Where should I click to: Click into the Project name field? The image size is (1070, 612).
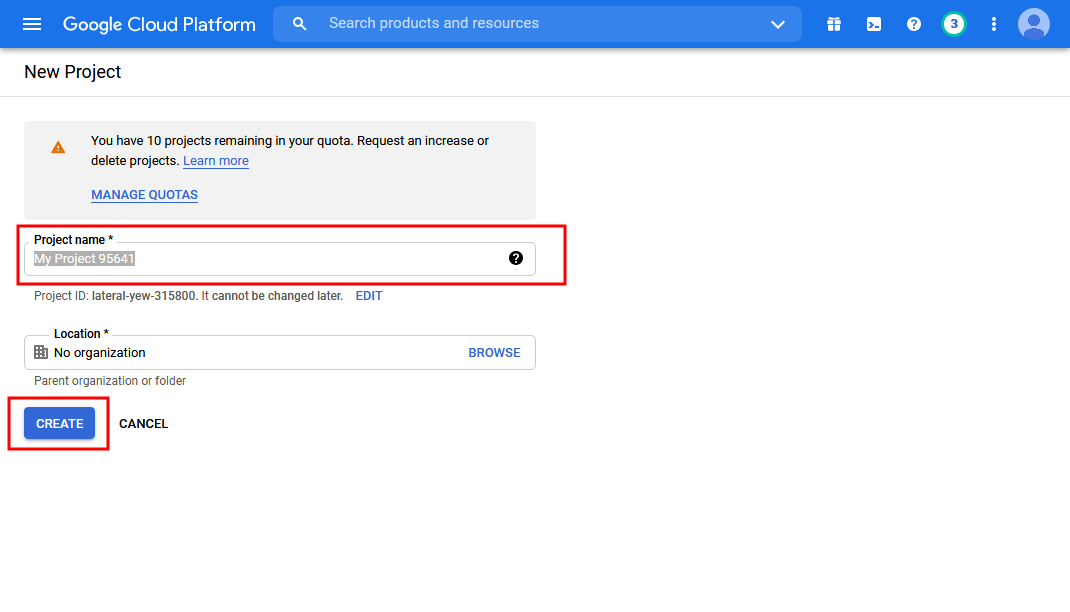[x=280, y=259]
